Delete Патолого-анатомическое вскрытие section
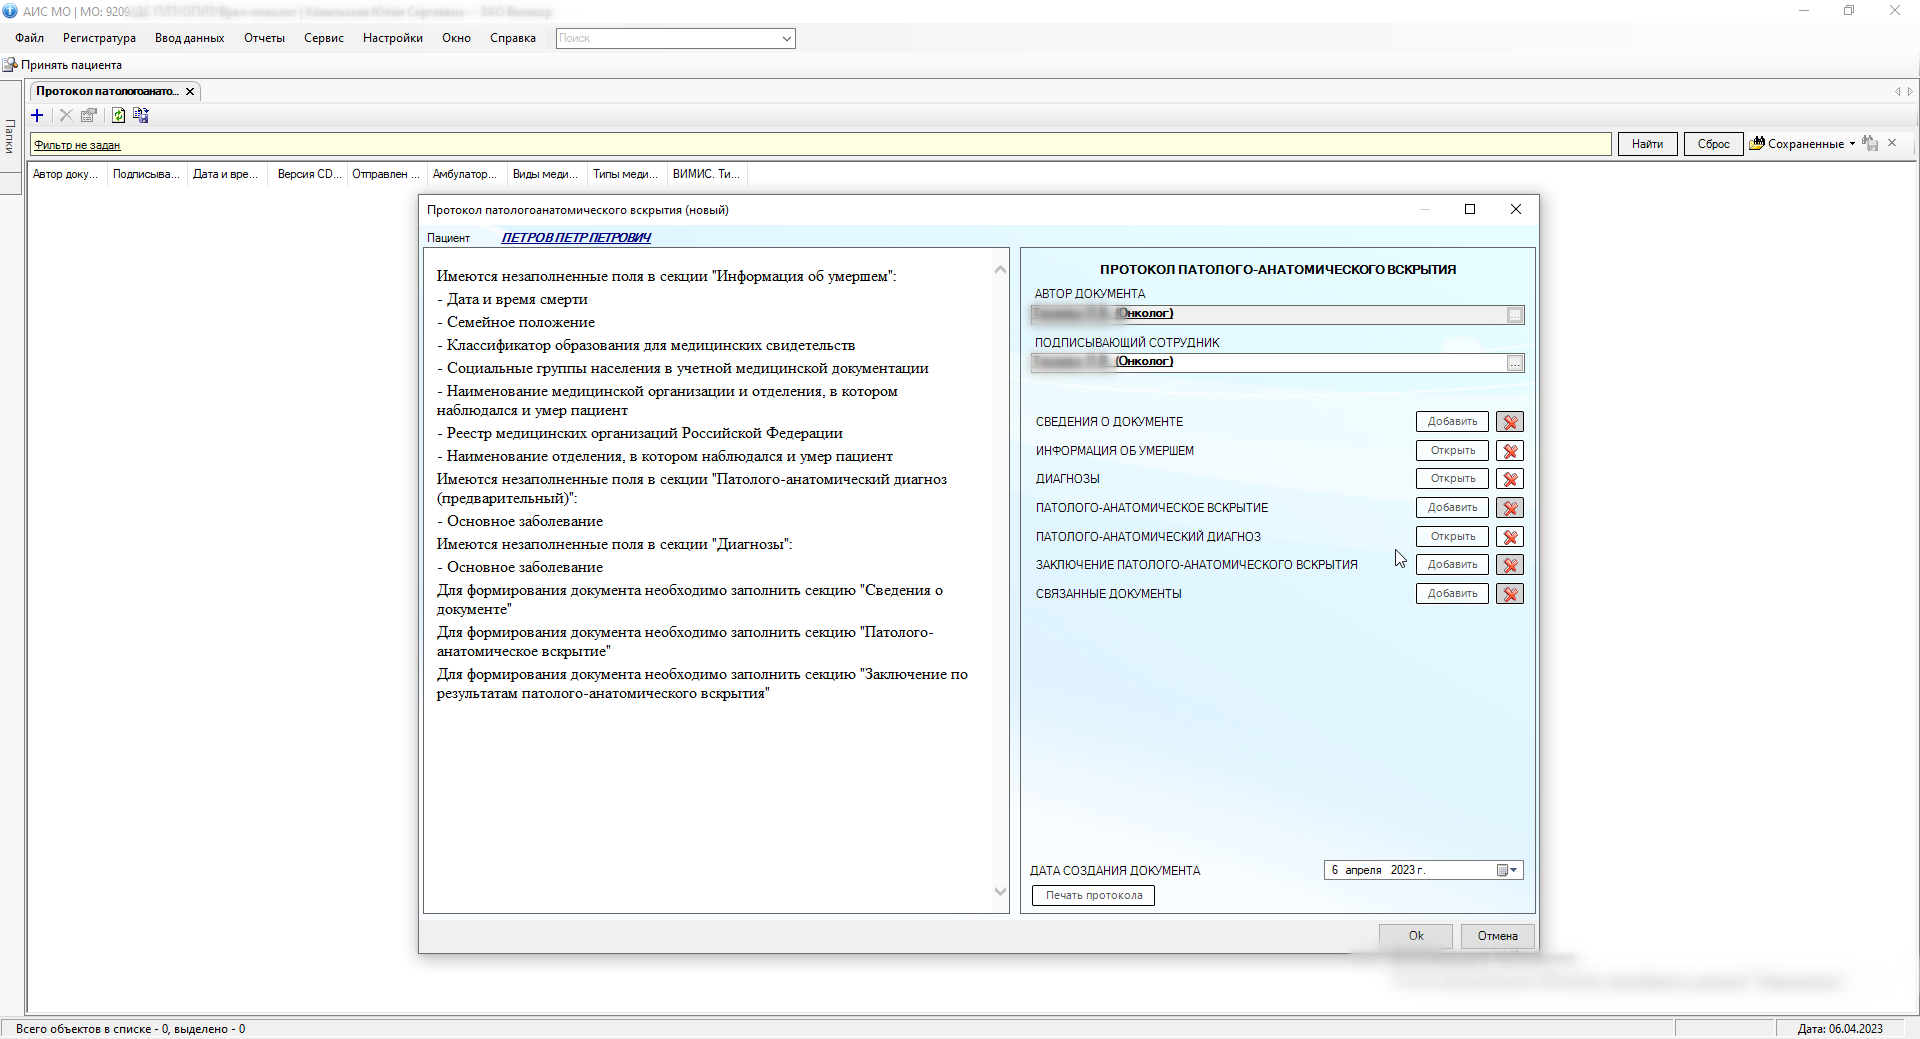The height and width of the screenshot is (1039, 1920). [x=1510, y=508]
